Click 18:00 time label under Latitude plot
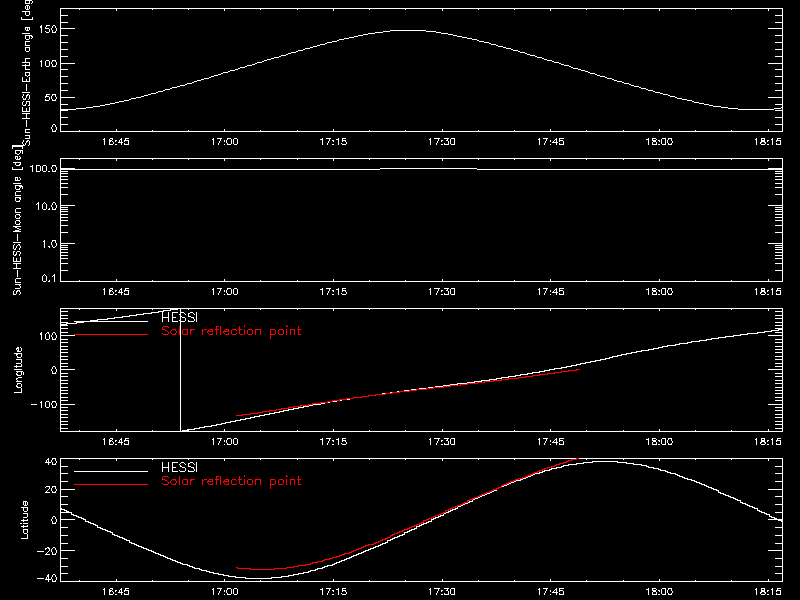This screenshot has width=800, height=600. 659,592
